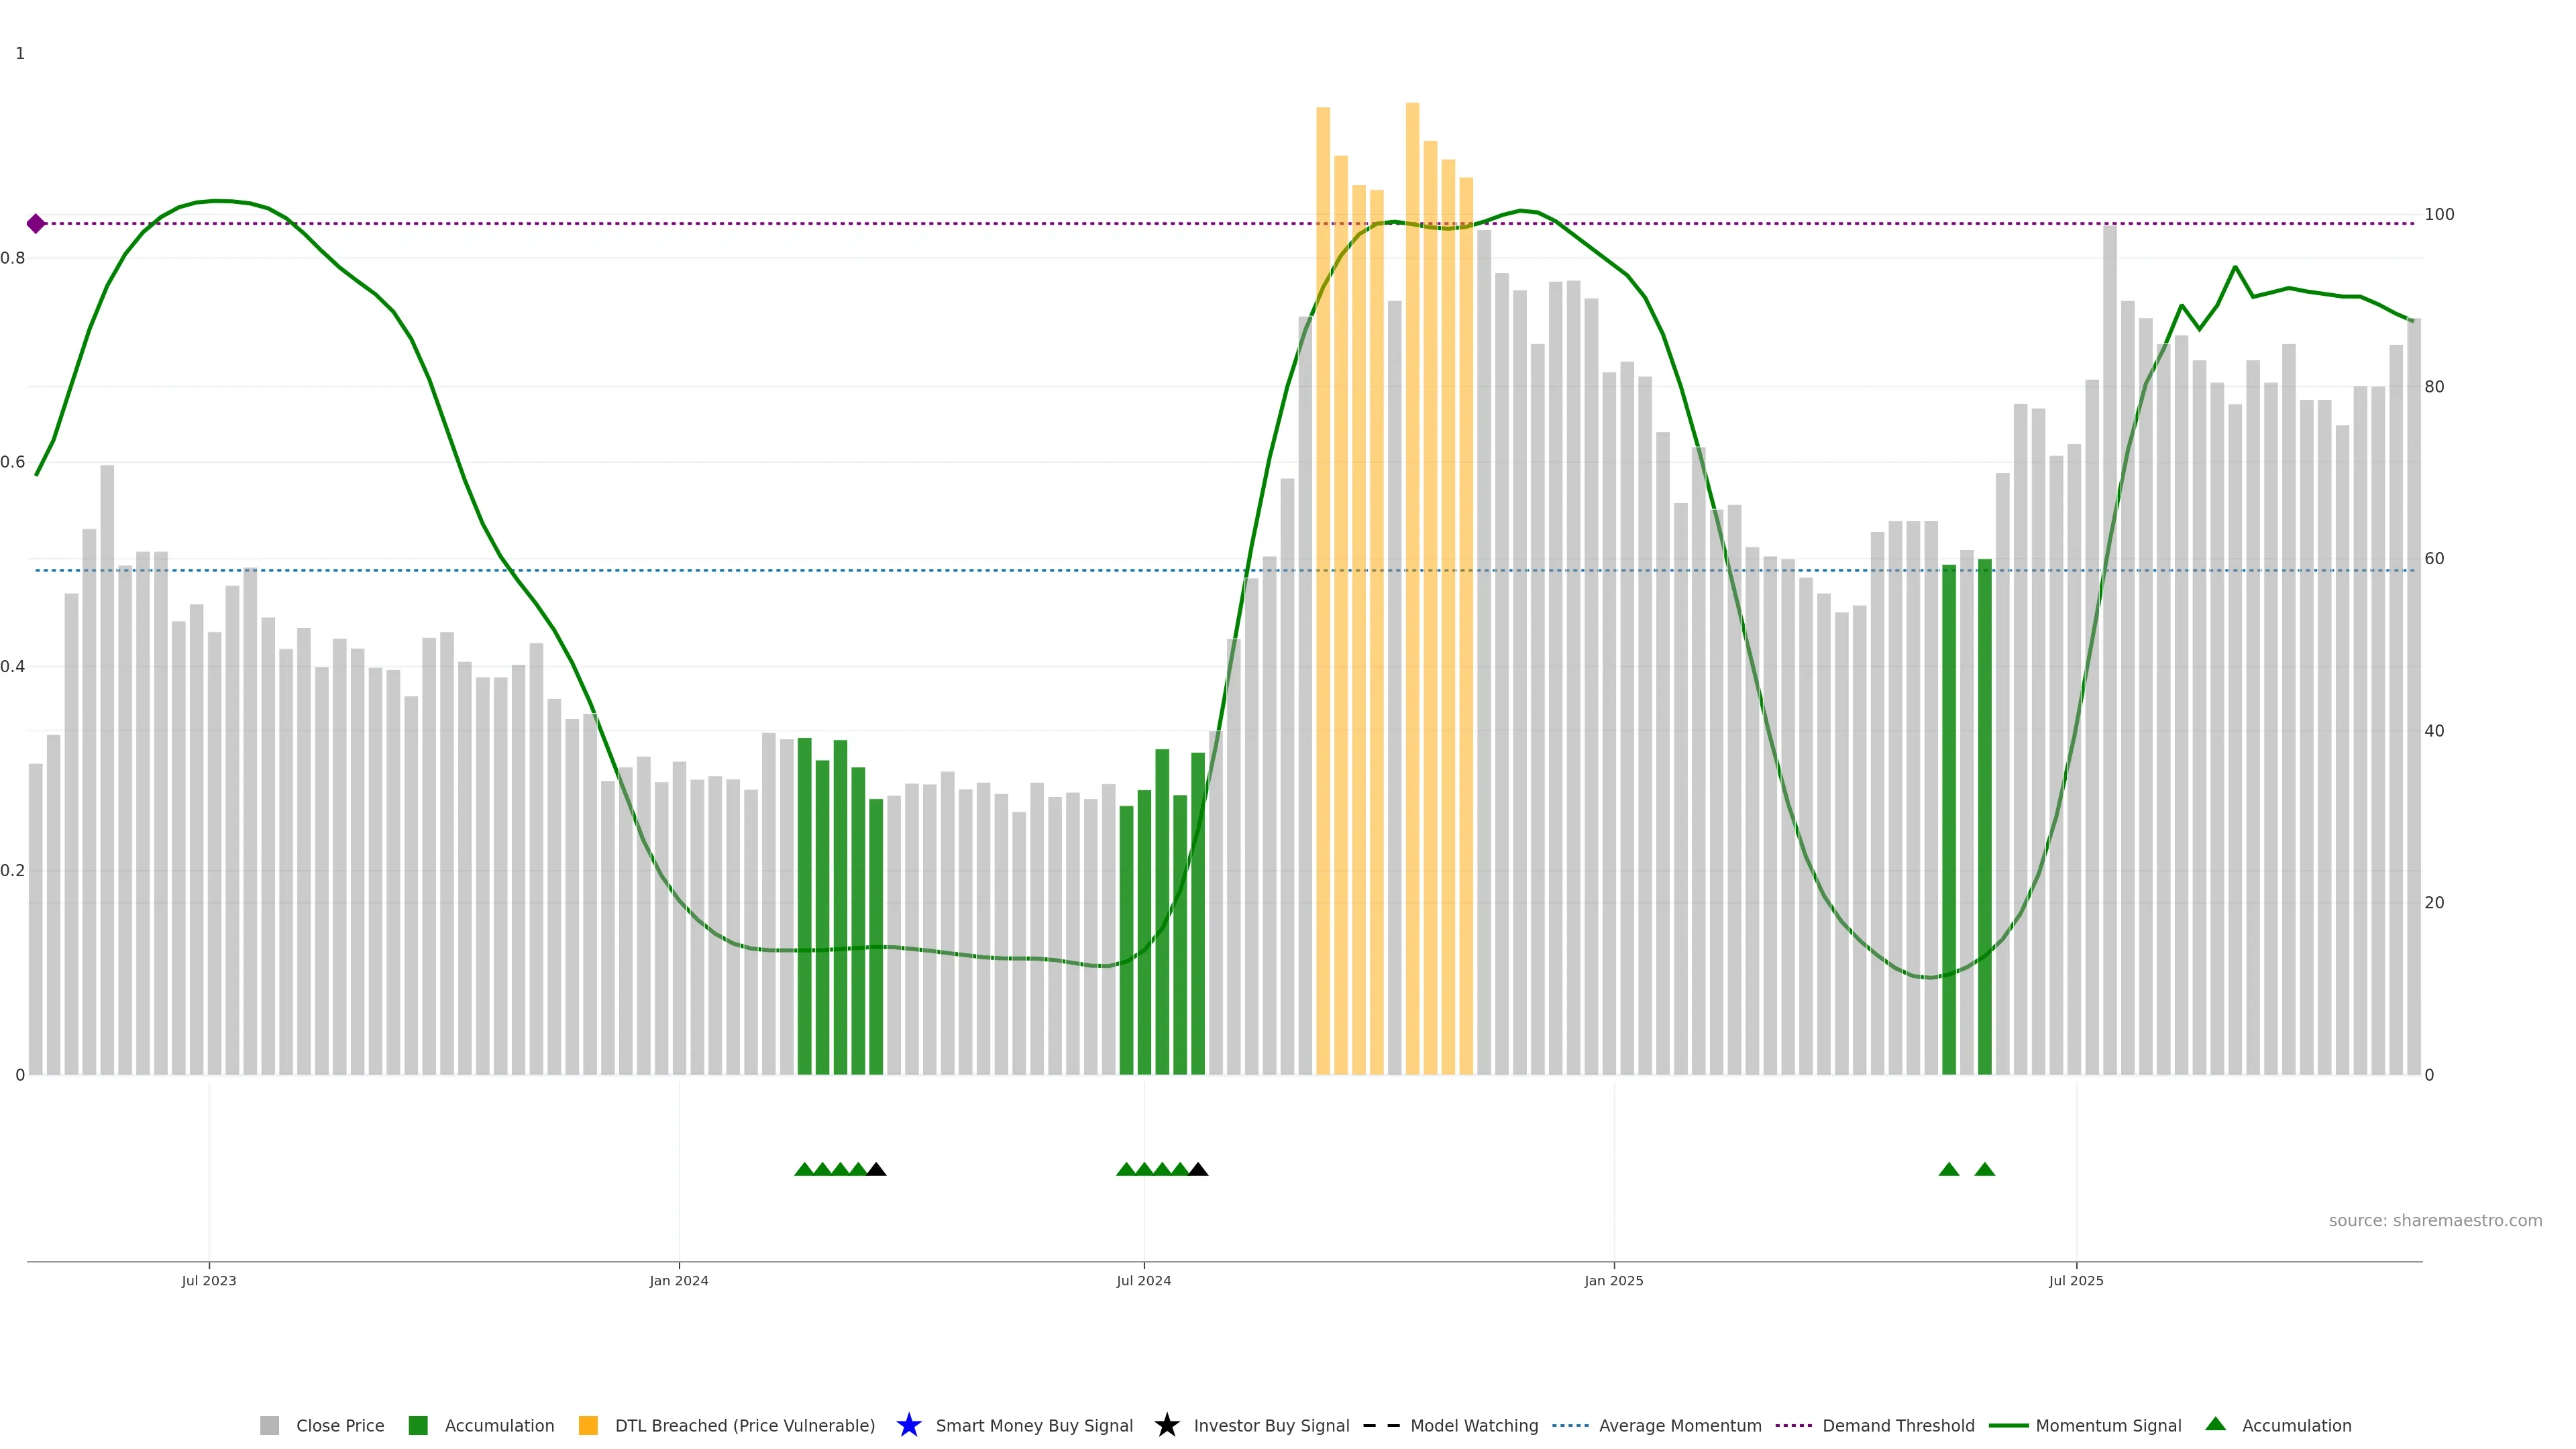Click the Jul 2023 axis label
This screenshot has width=2576, height=1449.
(209, 1281)
